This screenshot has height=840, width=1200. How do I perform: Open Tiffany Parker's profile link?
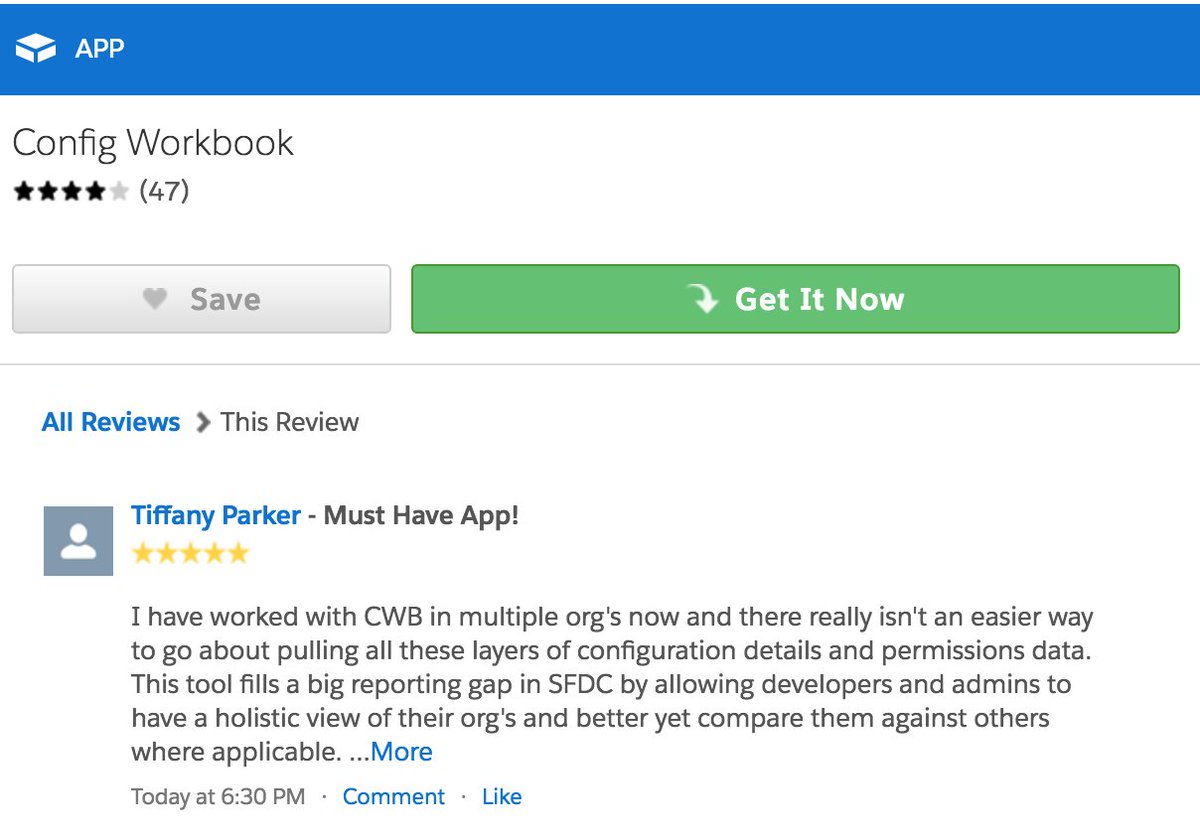pyautogui.click(x=216, y=516)
